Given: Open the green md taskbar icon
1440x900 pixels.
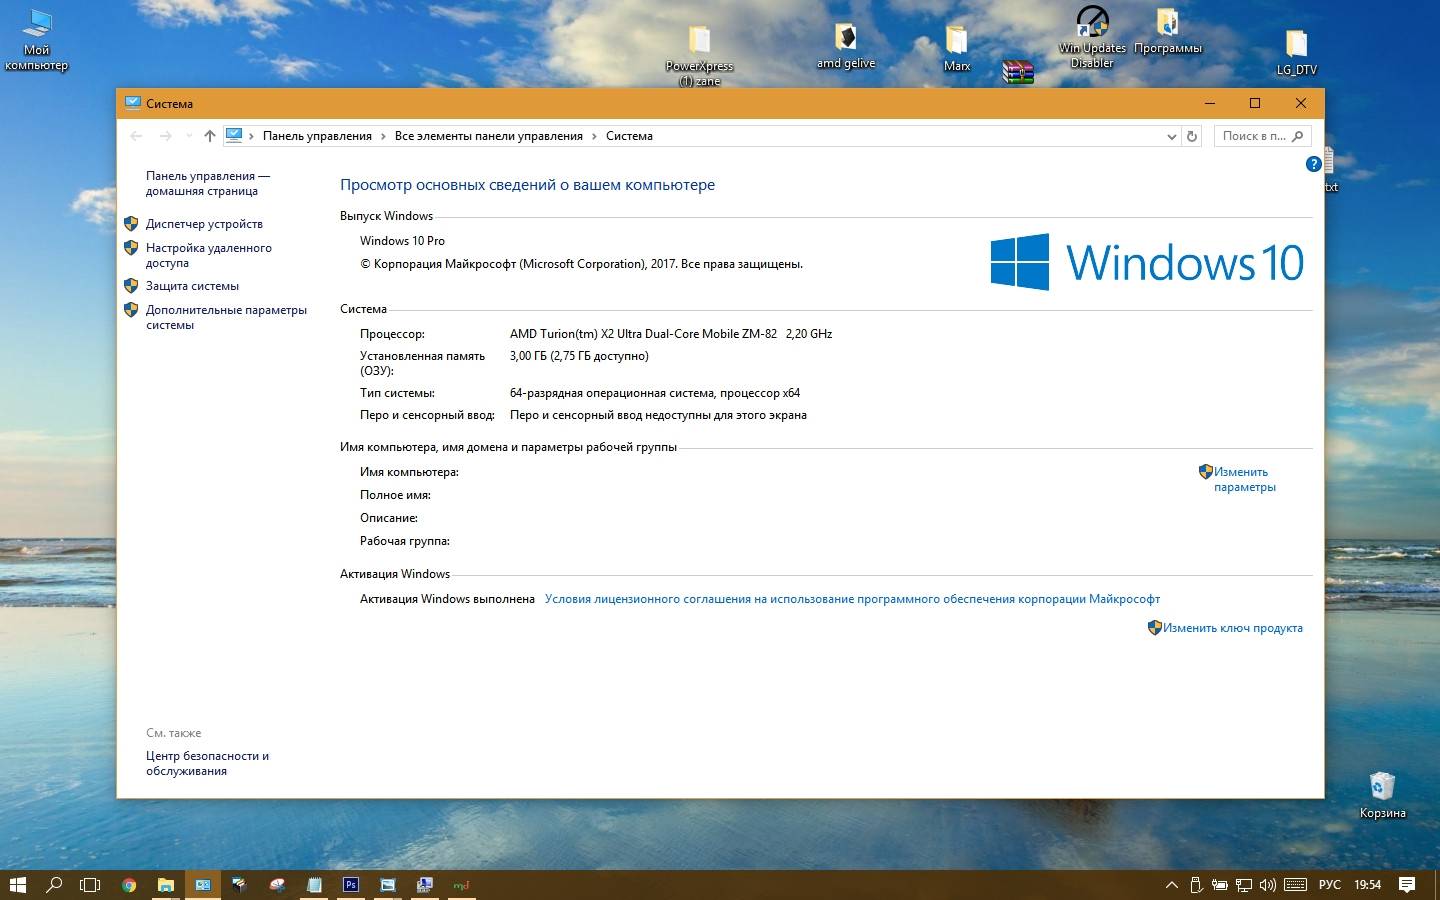Looking at the screenshot, I should 461,884.
